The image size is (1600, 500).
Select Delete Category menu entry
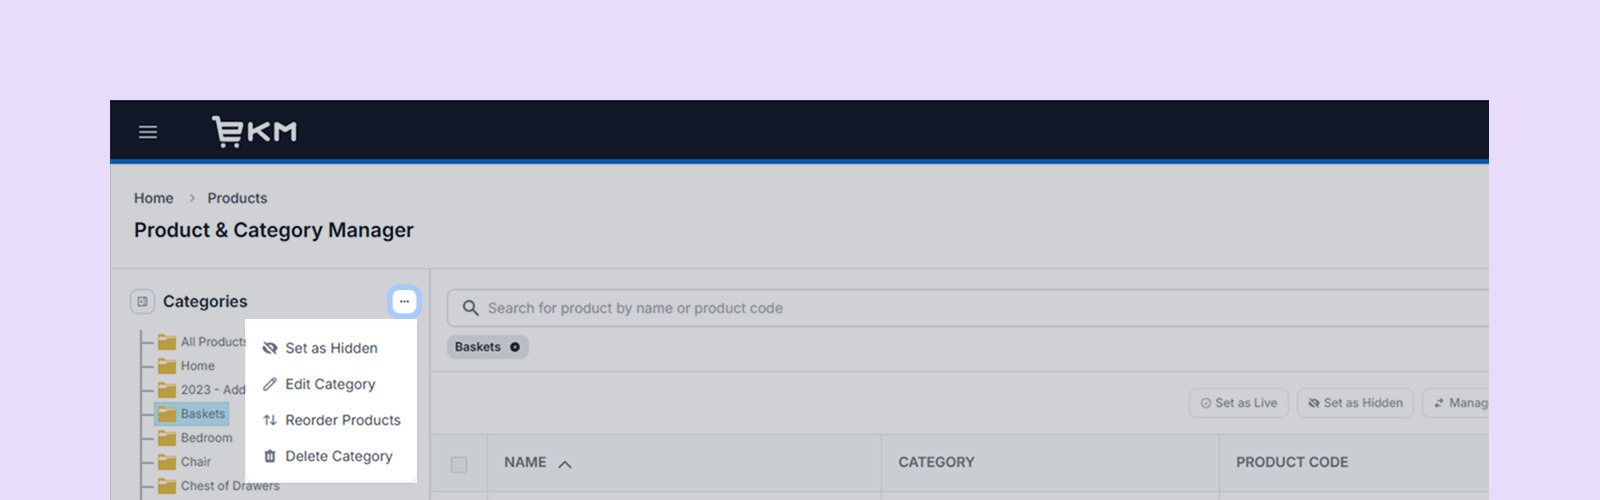[338, 456]
